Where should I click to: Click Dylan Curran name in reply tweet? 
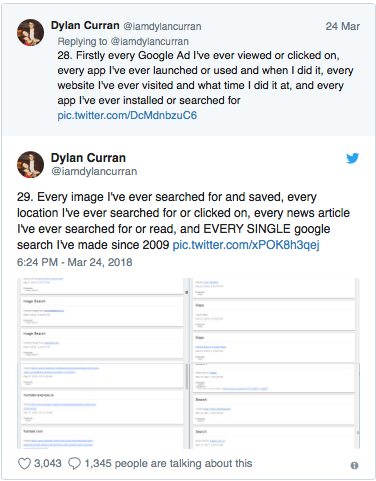pos(85,26)
